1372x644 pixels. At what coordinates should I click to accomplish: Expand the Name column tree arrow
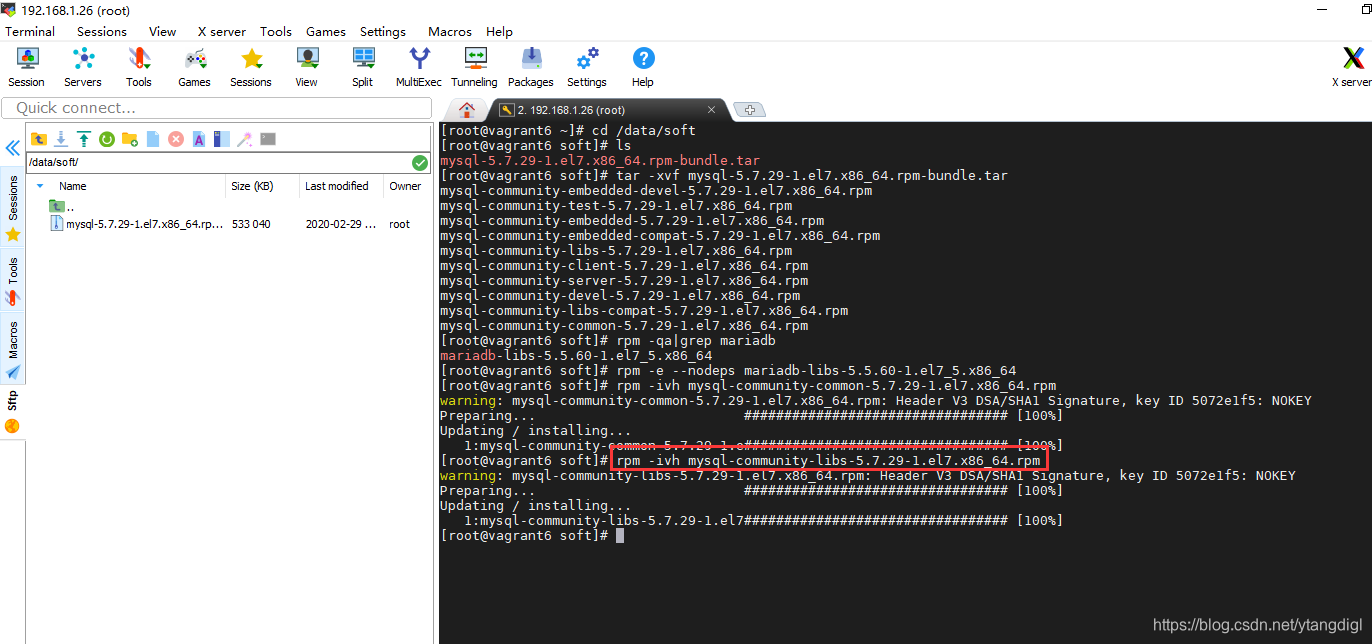(x=40, y=186)
